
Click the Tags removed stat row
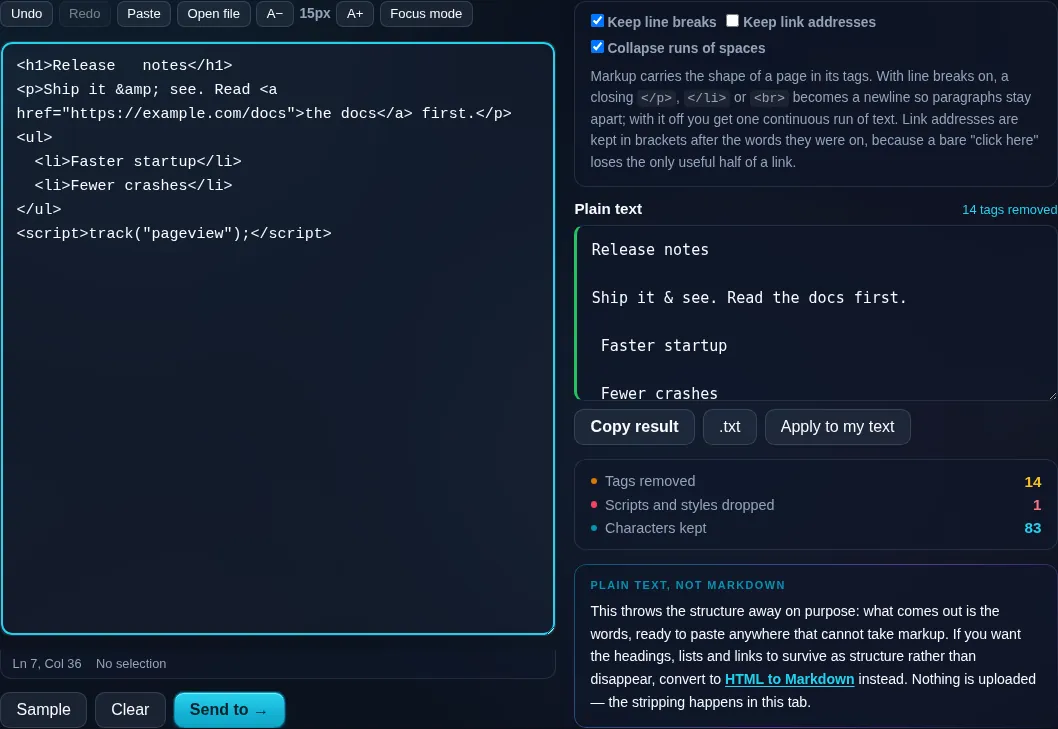coord(815,481)
